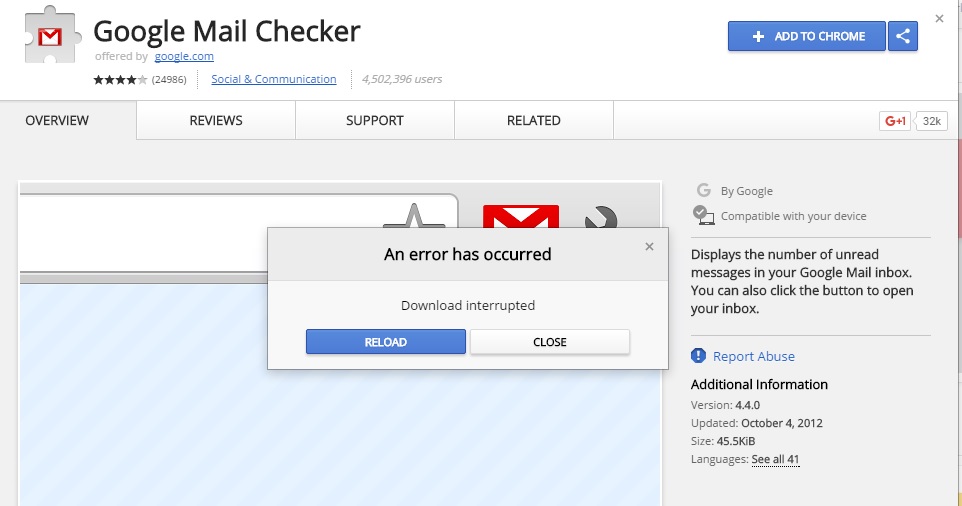This screenshot has height=506, width=962.
Task: Open the google.com publisher link
Action: (184, 57)
